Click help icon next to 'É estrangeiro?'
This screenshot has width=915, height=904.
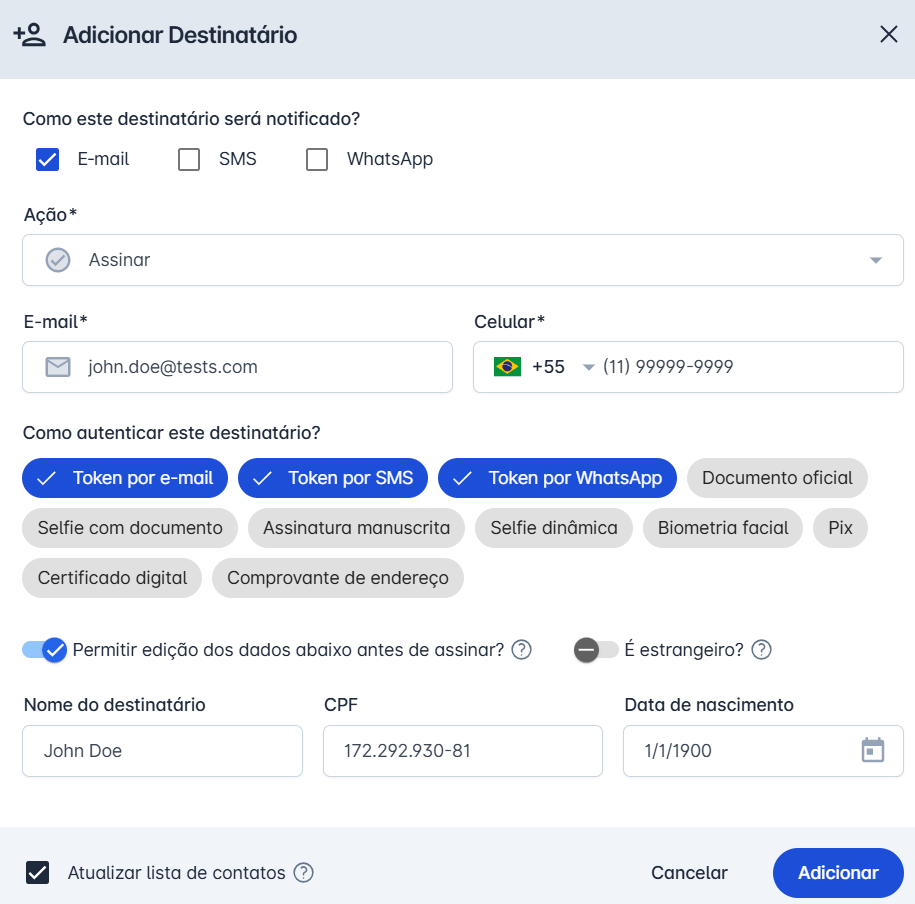click(761, 650)
